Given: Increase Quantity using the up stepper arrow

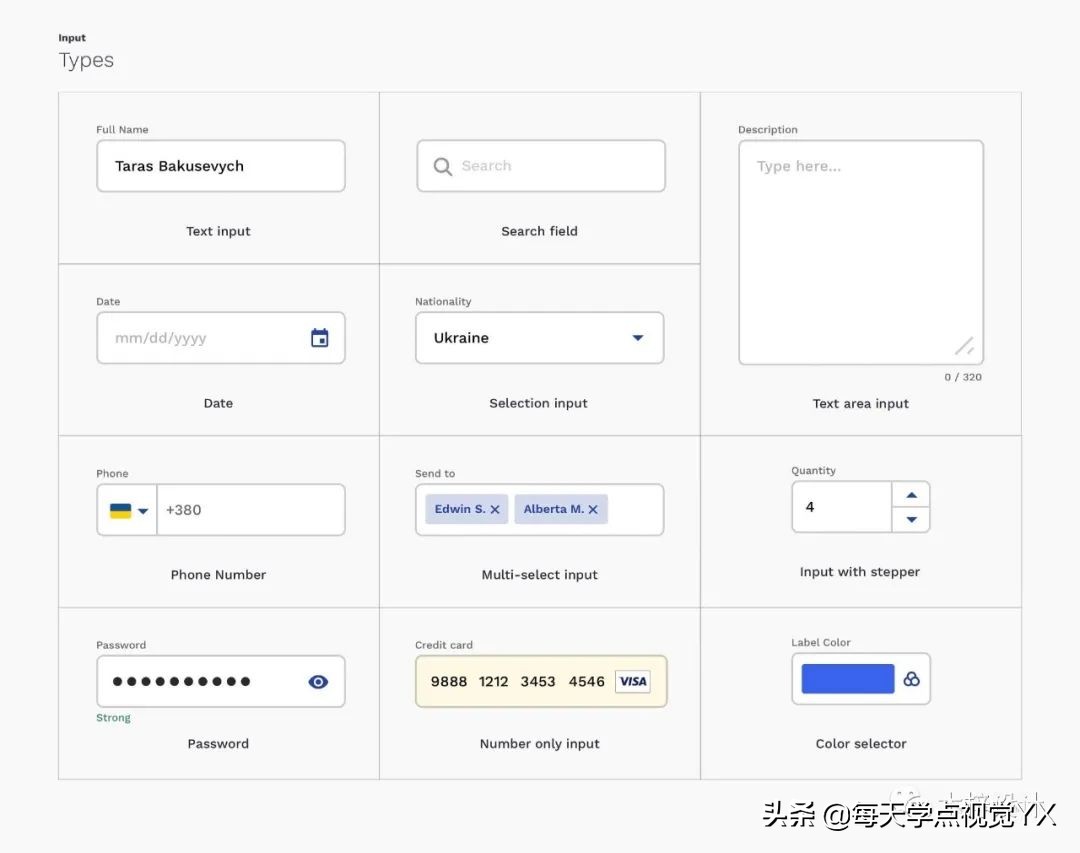Looking at the screenshot, I should [x=910, y=494].
